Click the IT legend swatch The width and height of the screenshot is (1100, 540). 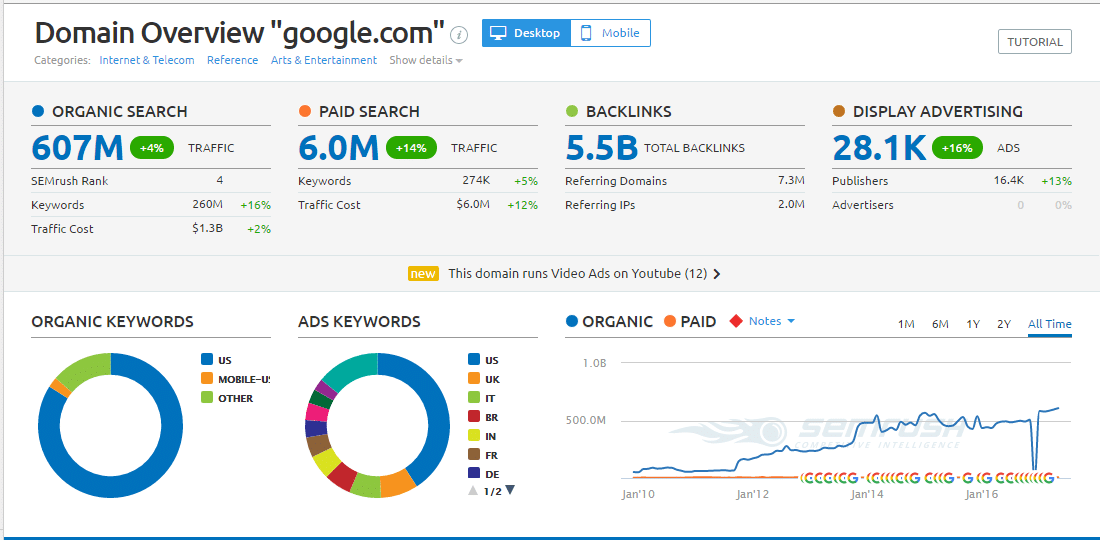(474, 398)
